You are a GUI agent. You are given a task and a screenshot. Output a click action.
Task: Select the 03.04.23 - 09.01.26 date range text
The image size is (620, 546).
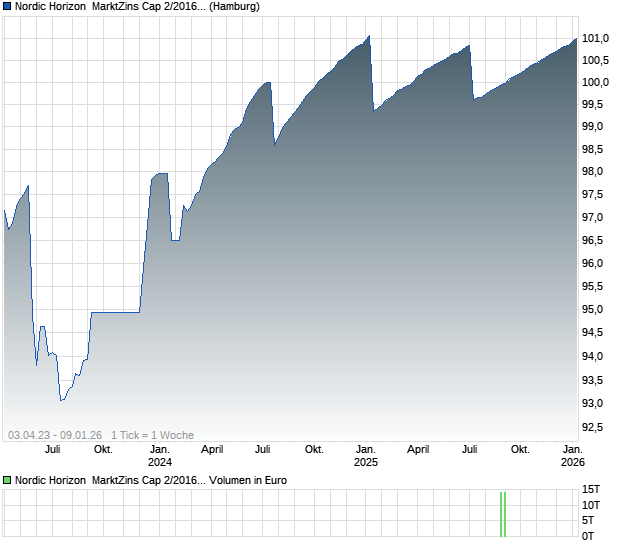(55, 435)
